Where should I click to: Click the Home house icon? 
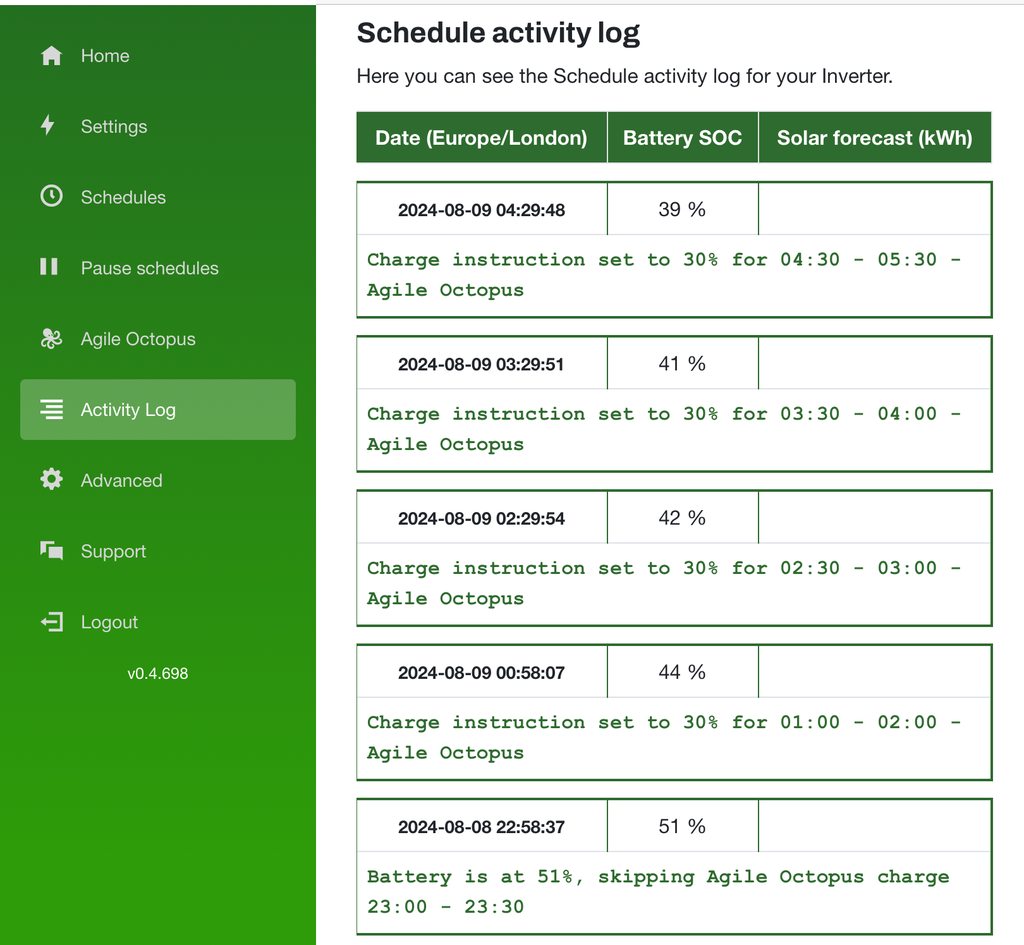point(51,56)
